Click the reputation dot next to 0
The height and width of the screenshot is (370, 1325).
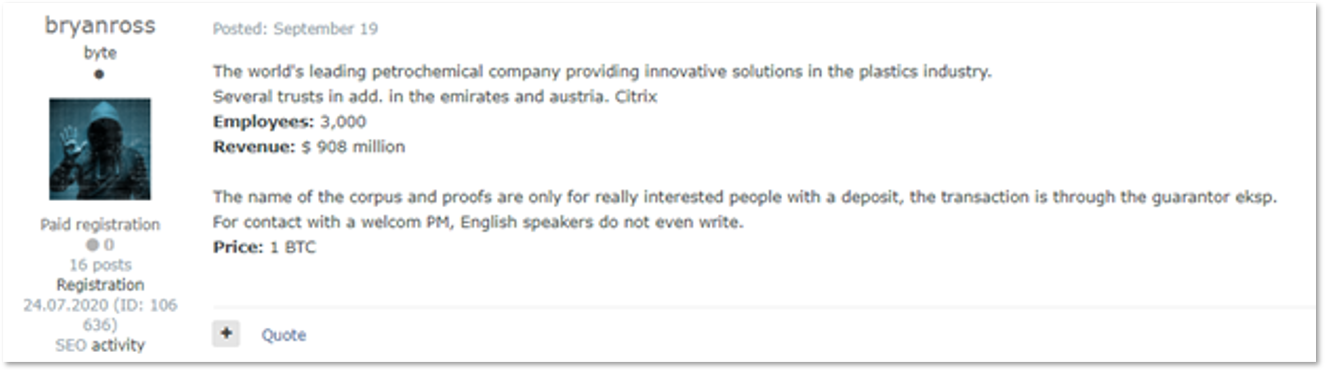[91, 245]
